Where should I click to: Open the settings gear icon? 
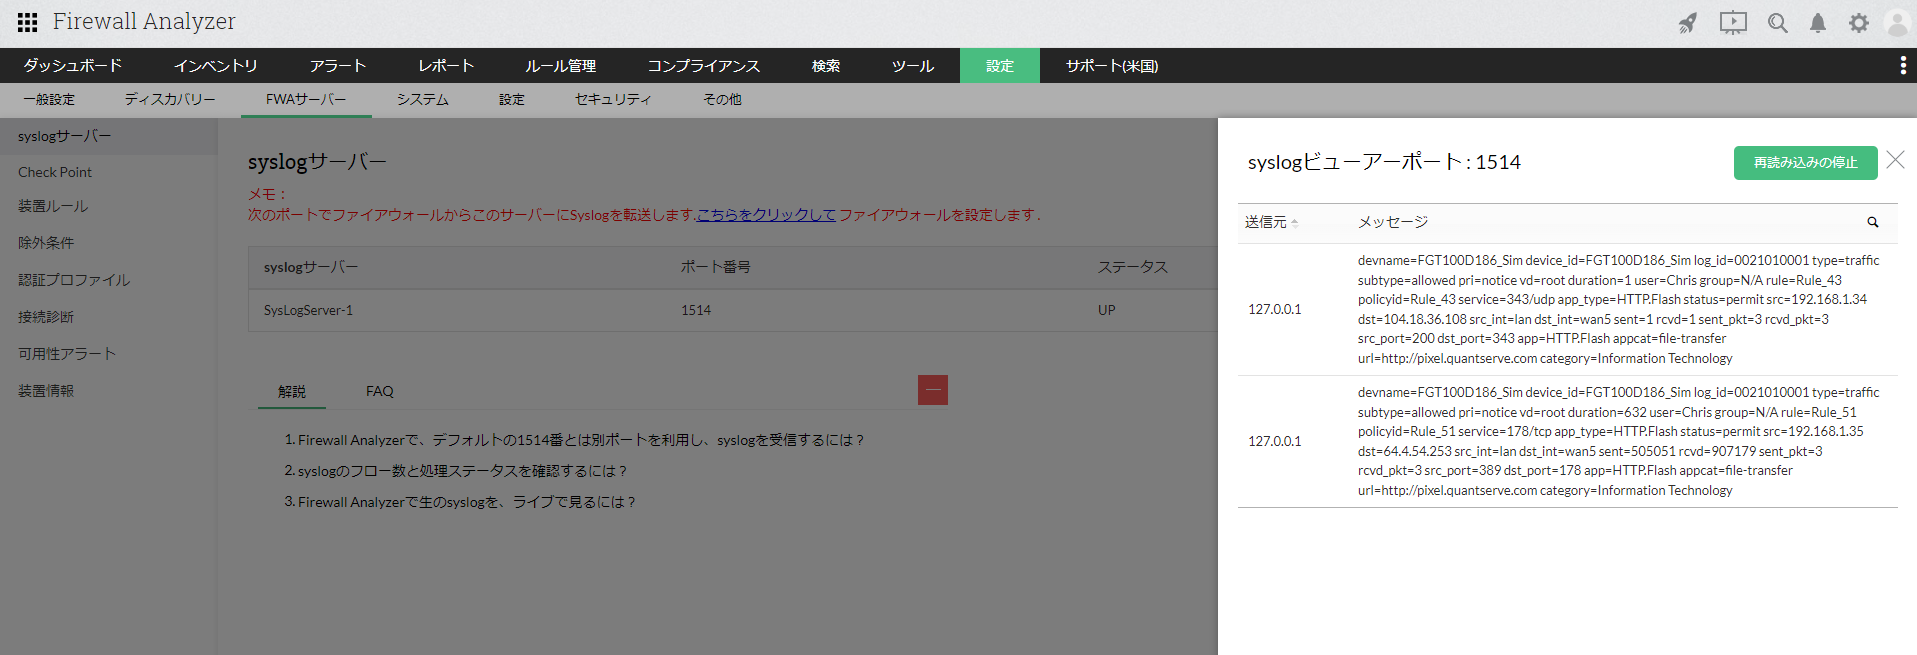(x=1858, y=23)
